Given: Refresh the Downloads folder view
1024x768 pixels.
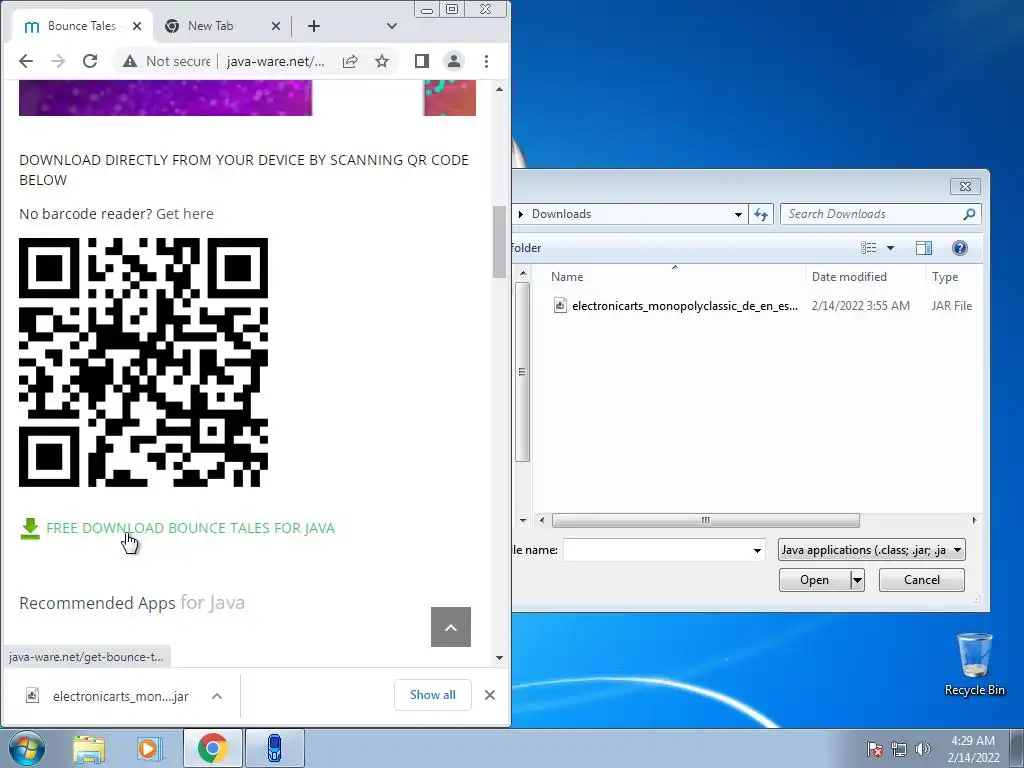Looking at the screenshot, I should [x=761, y=214].
